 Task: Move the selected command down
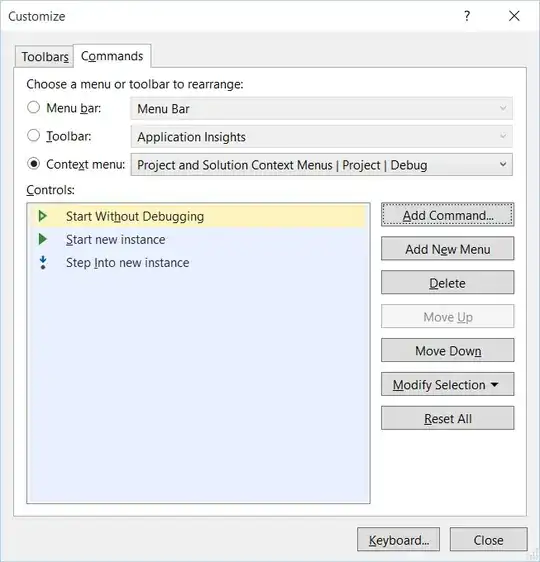point(447,350)
